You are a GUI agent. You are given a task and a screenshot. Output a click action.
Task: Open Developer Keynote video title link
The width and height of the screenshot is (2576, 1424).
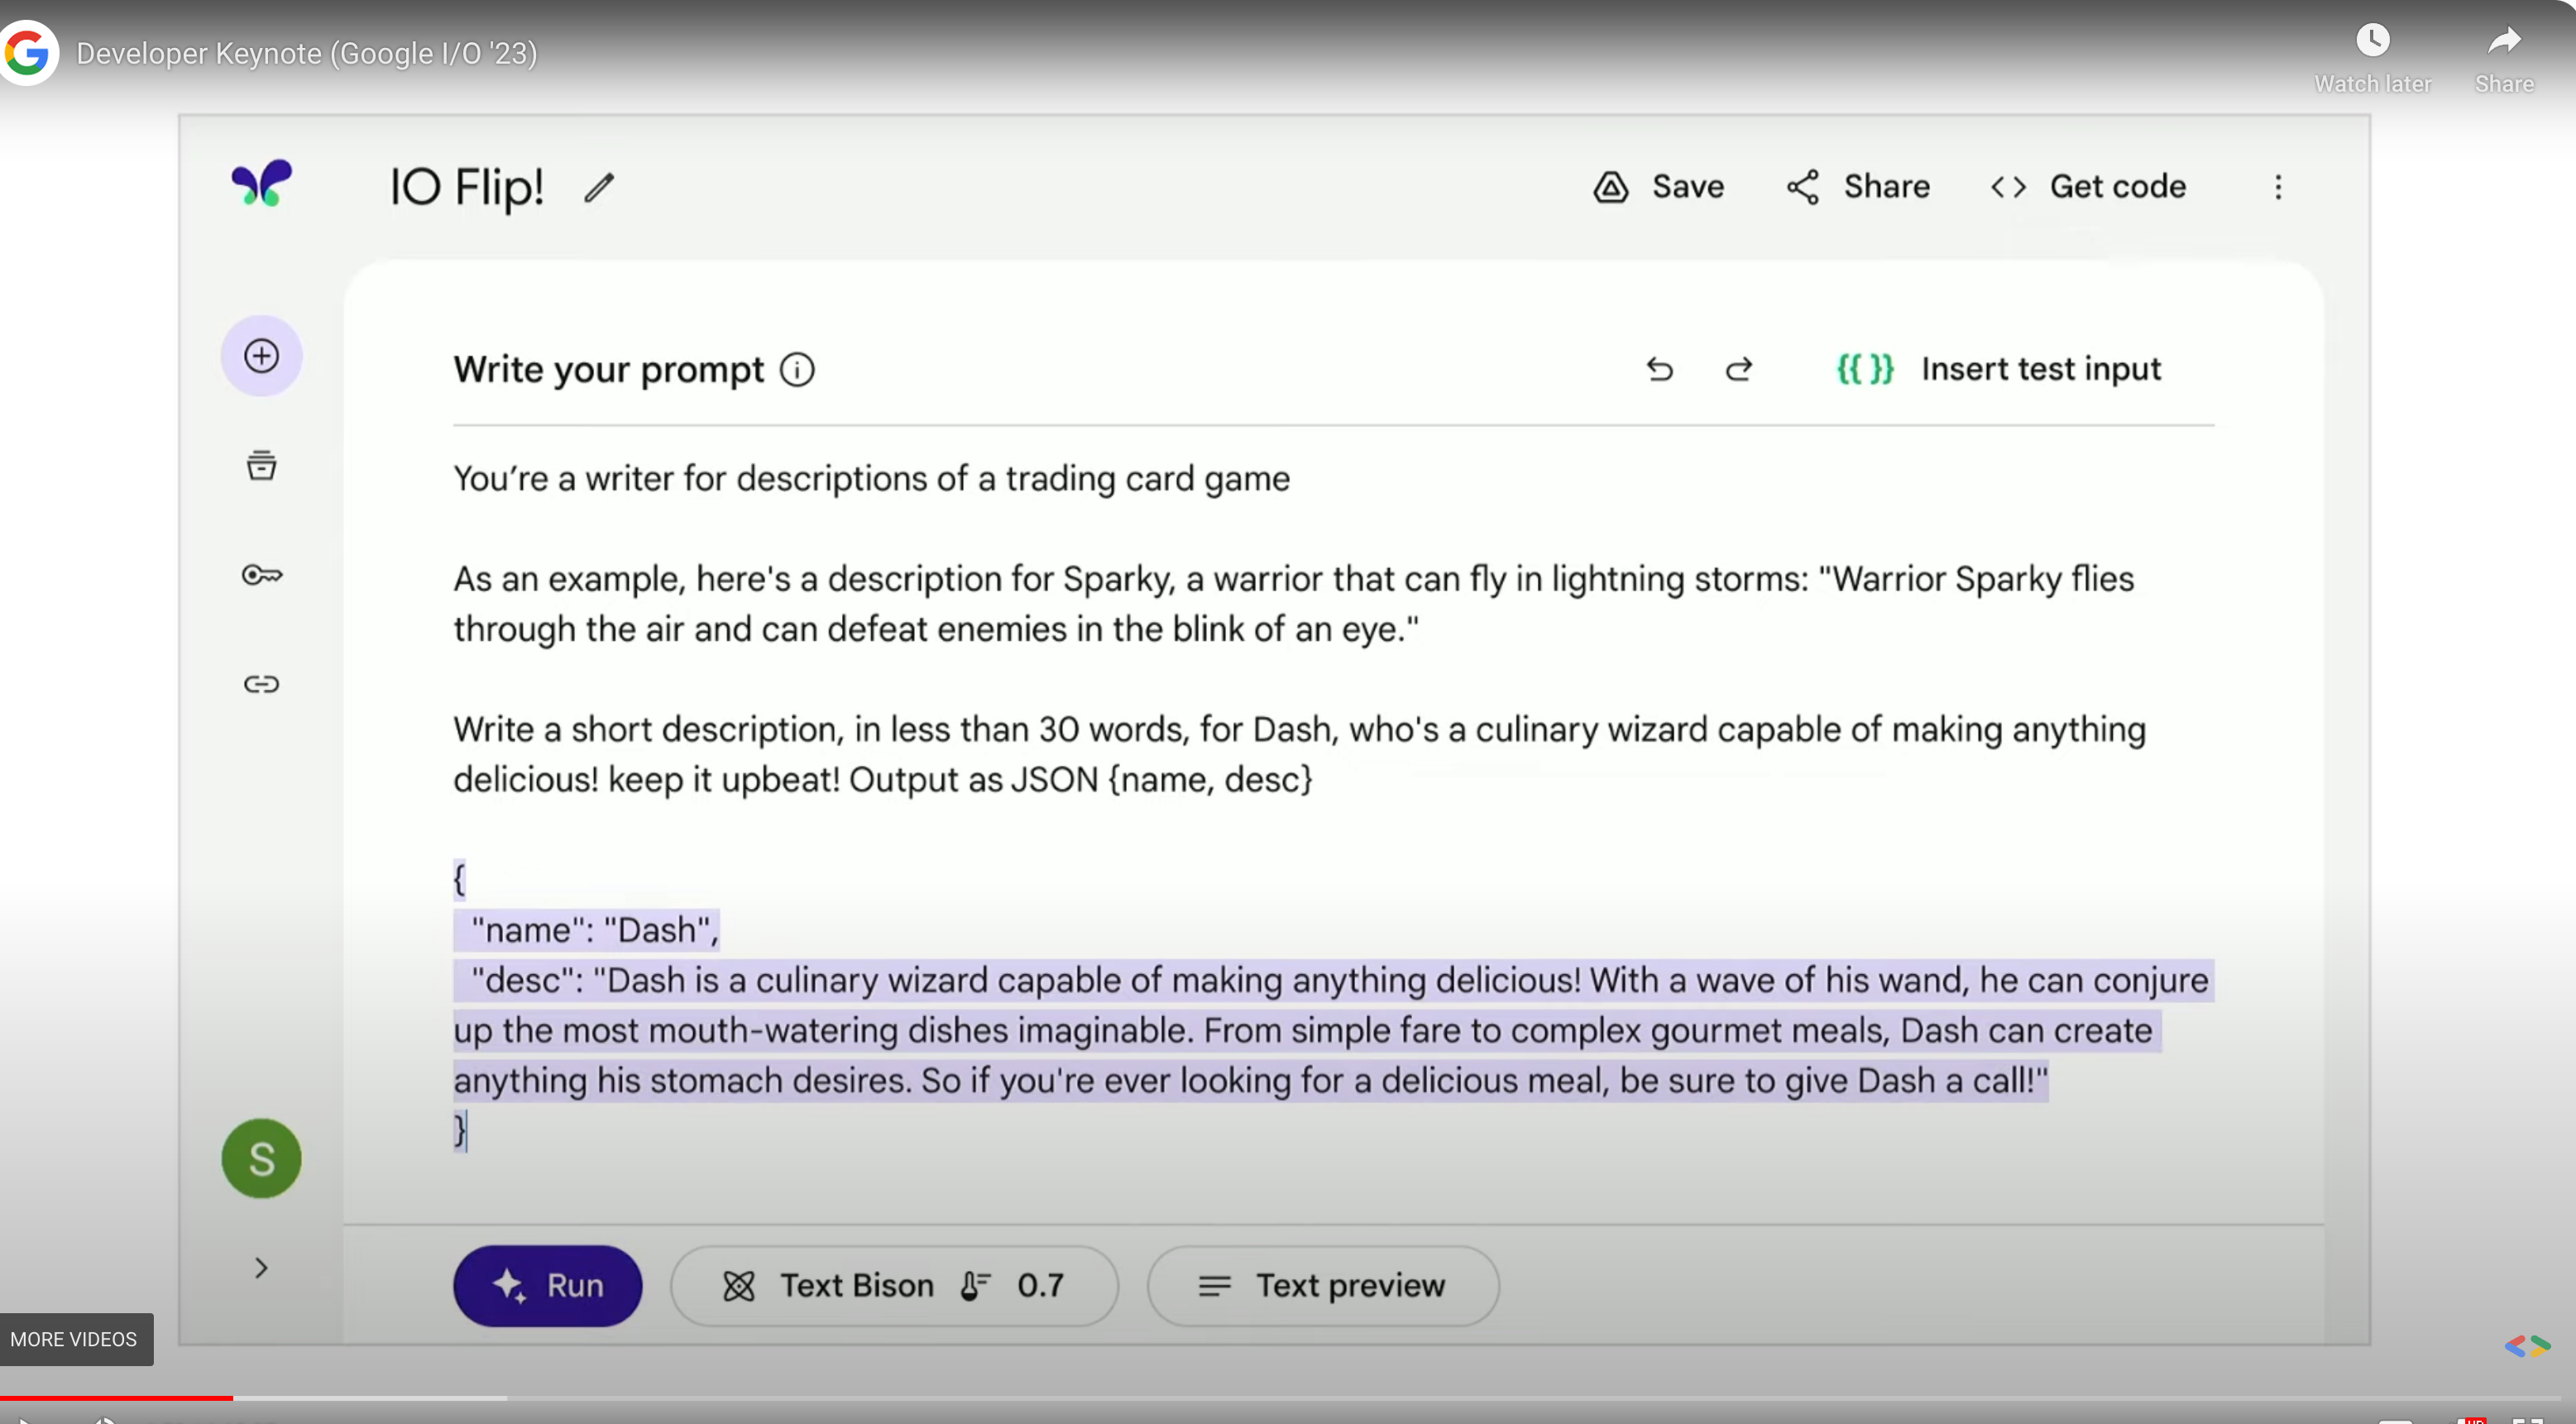[x=307, y=53]
